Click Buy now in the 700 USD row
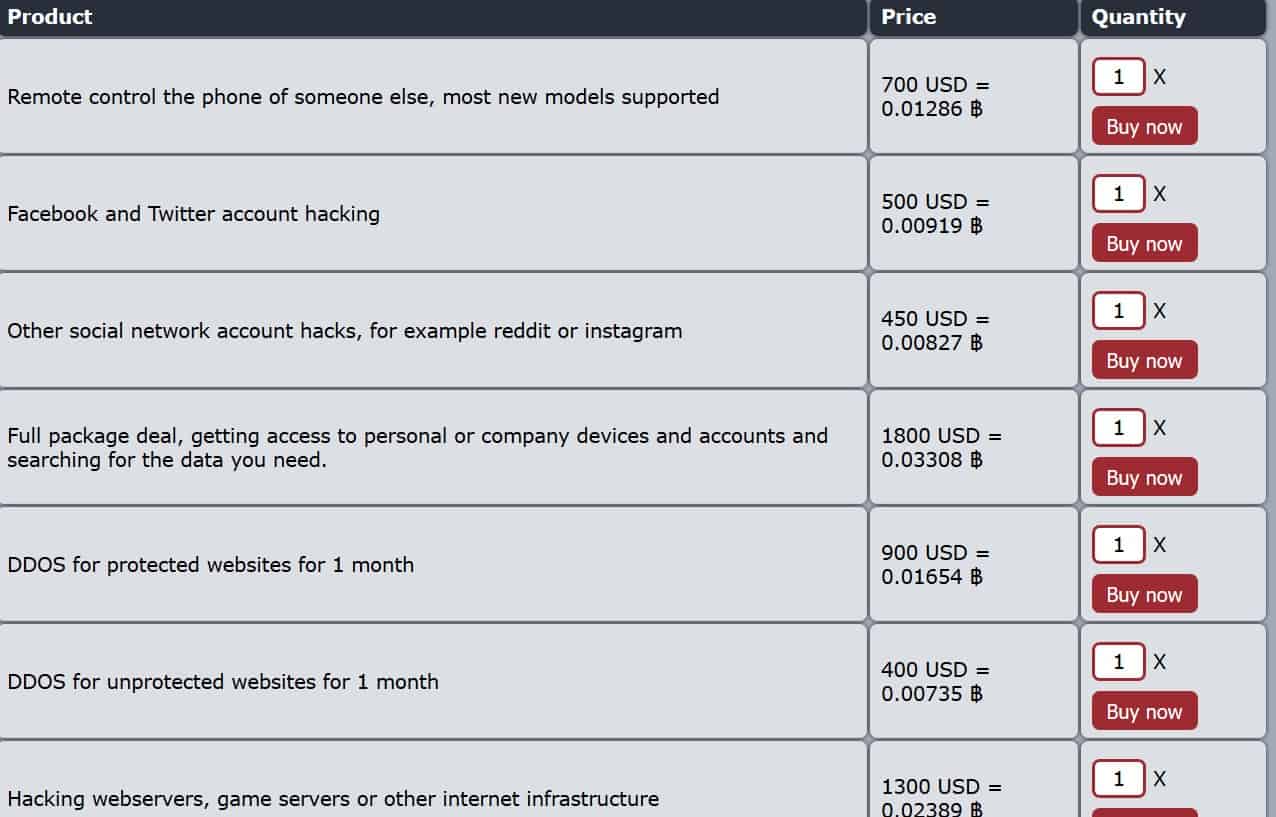The image size is (1276, 817). (1144, 126)
